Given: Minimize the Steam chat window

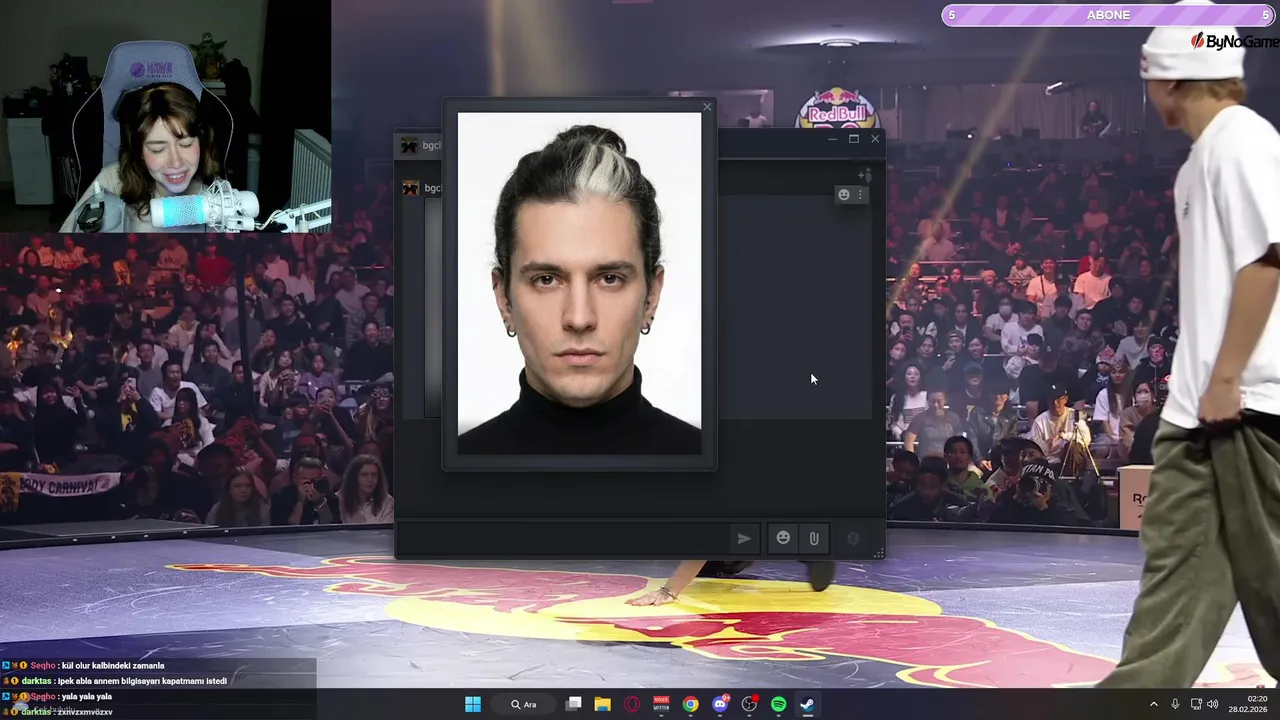Looking at the screenshot, I should point(832,139).
